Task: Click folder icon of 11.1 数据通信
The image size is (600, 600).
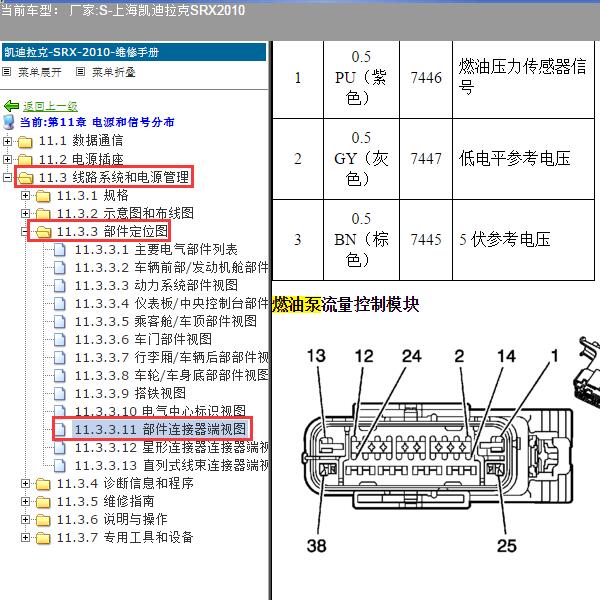Action: (25, 142)
